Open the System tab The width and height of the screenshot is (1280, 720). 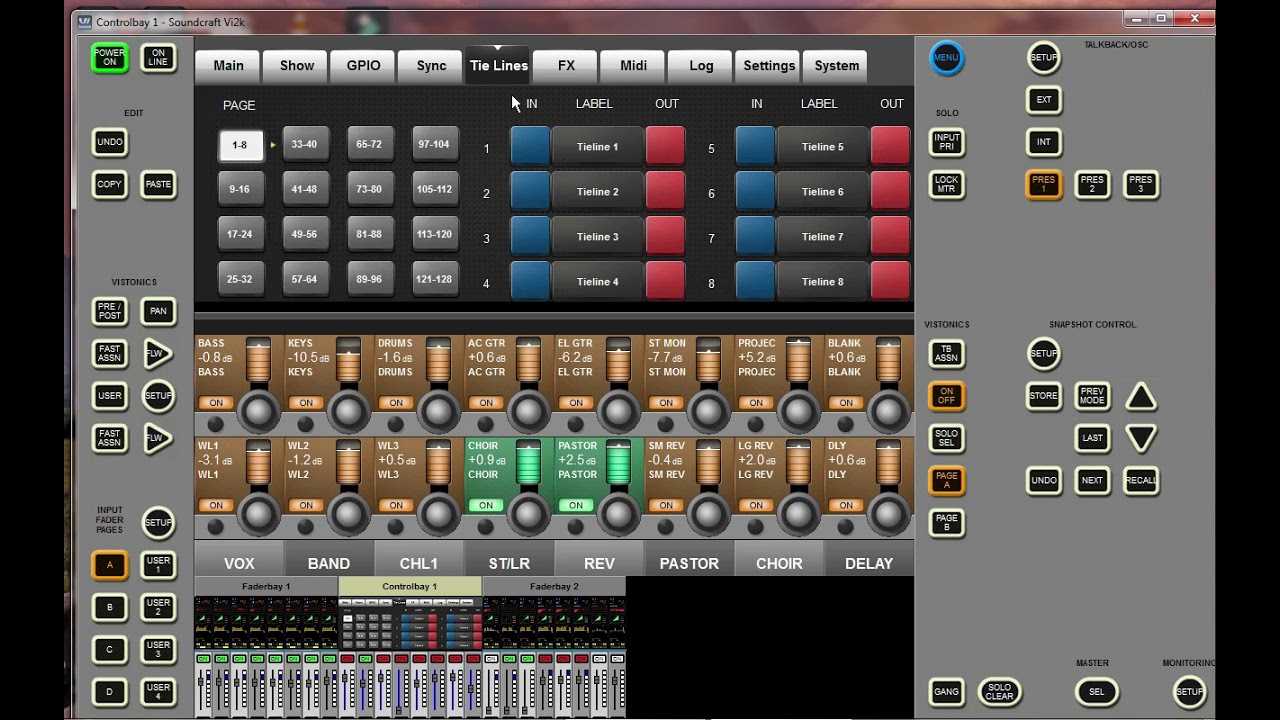[837, 66]
